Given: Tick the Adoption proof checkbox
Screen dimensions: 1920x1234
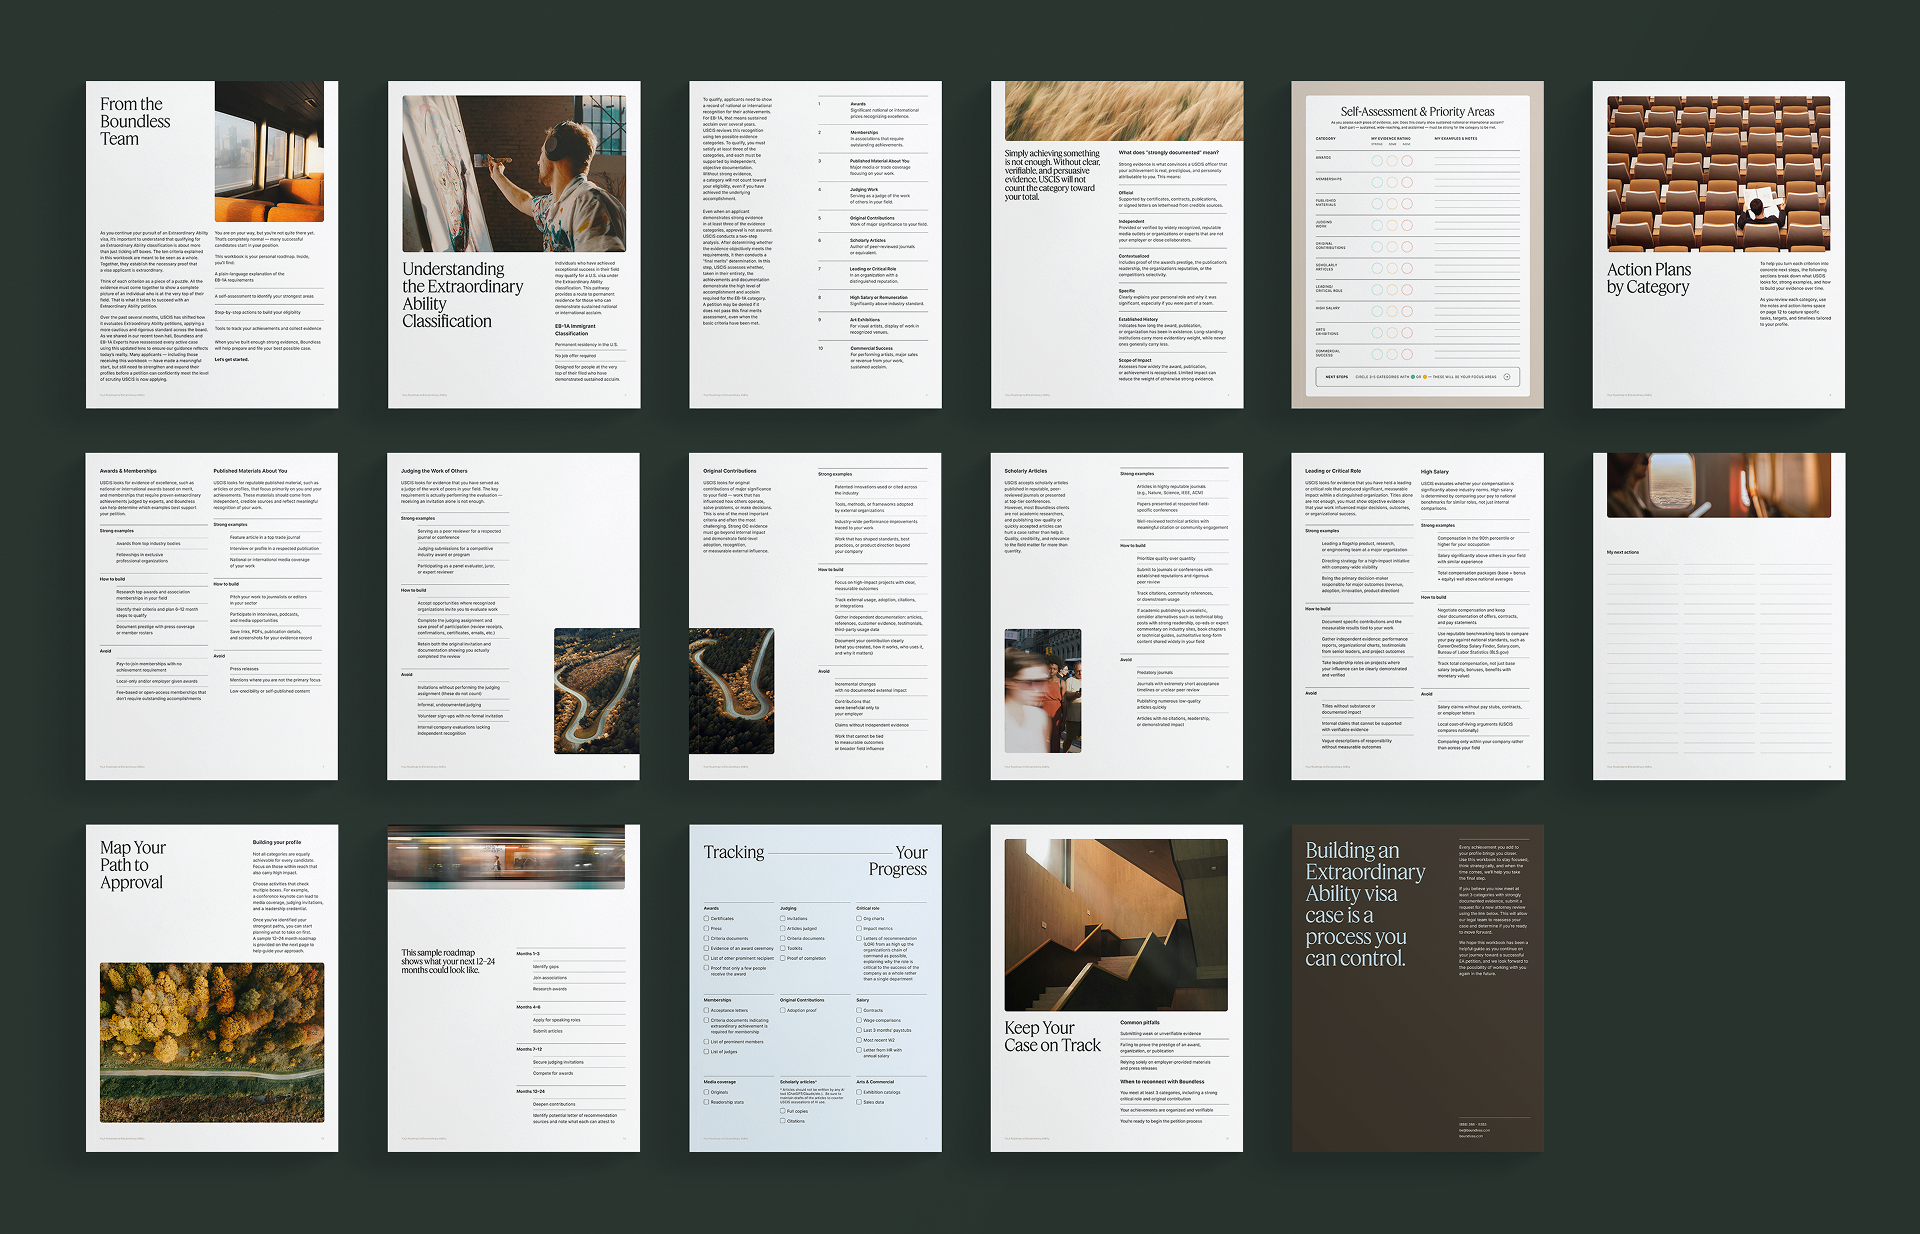Looking at the screenshot, I should pyautogui.click(x=783, y=1010).
